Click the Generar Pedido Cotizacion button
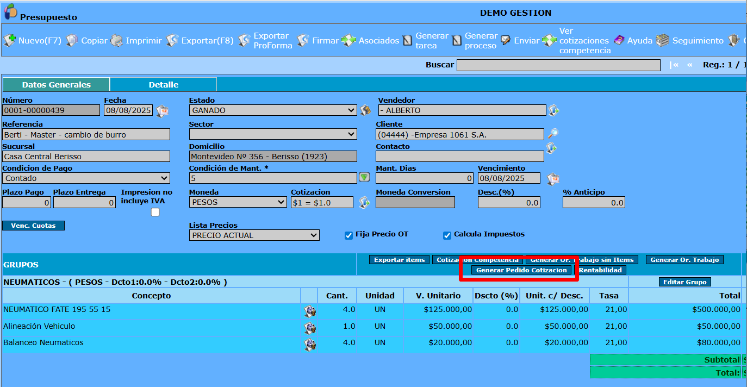Viewport: 747px width, 387px height. 522,270
